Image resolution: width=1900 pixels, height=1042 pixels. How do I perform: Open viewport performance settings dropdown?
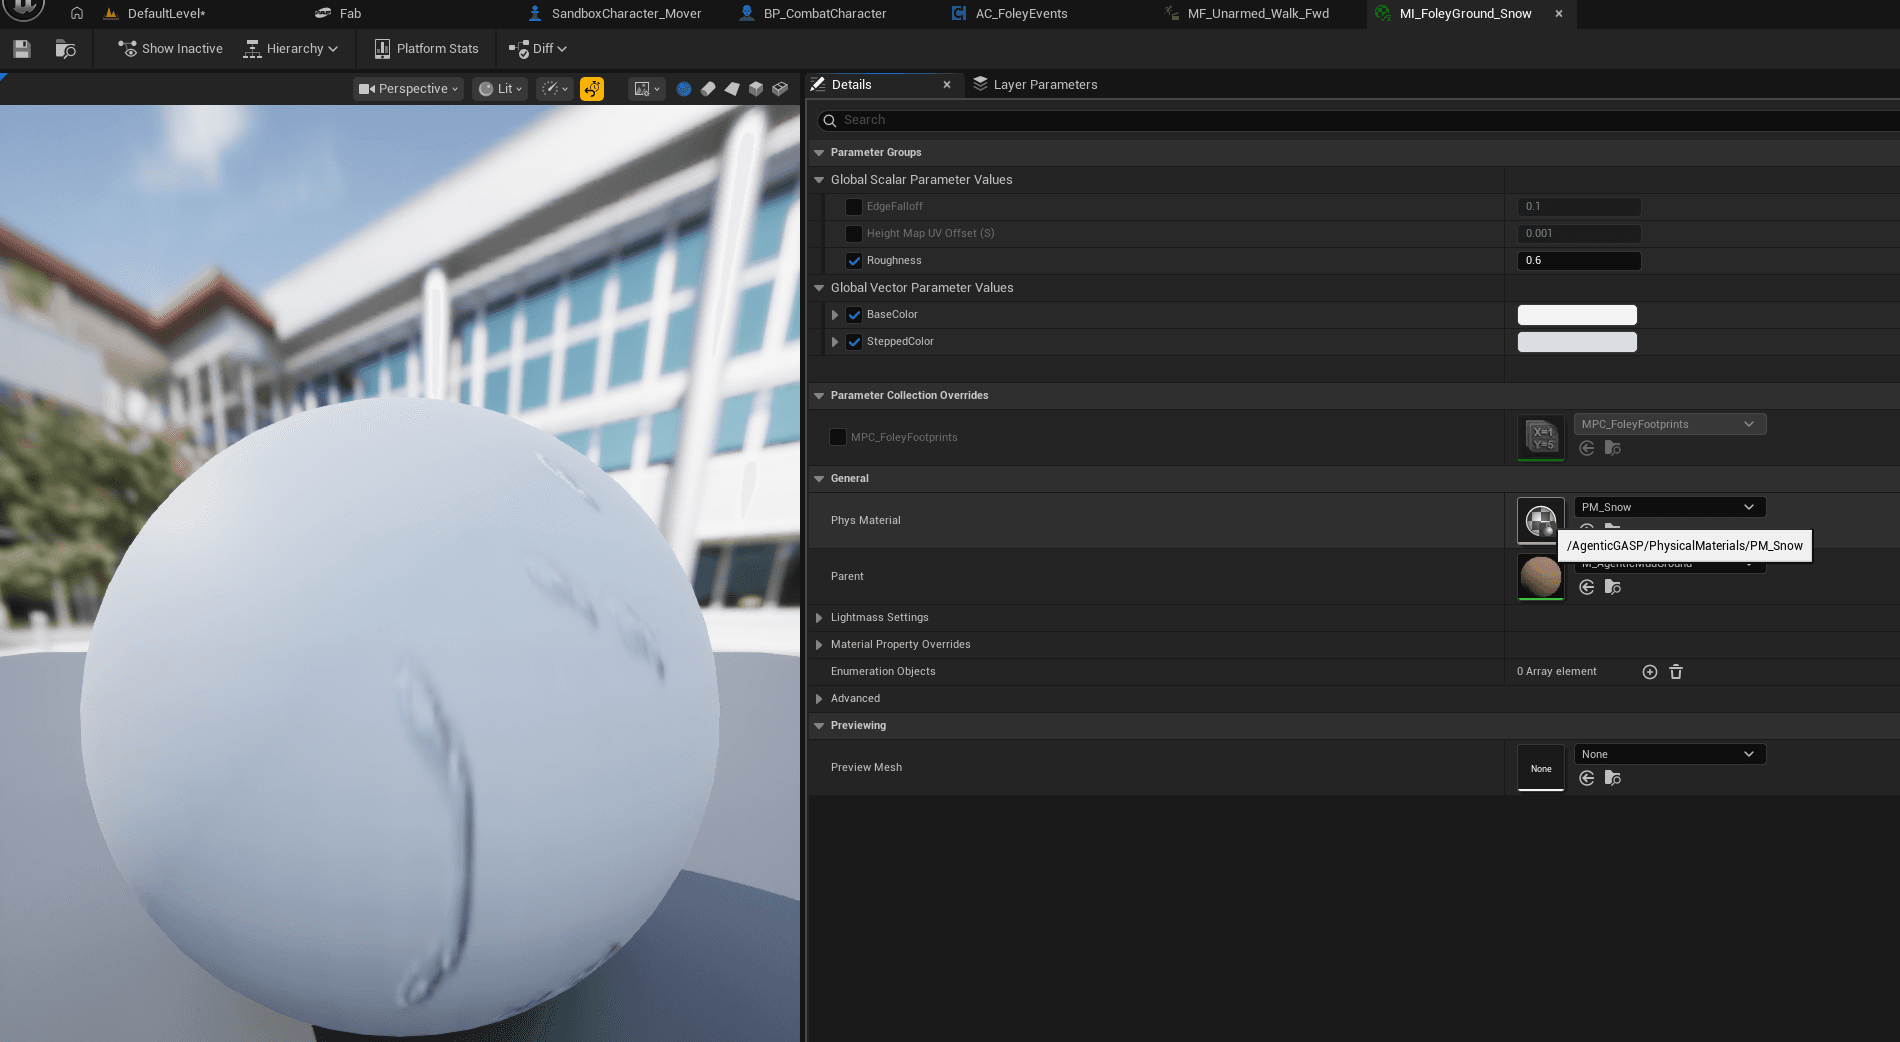(555, 89)
